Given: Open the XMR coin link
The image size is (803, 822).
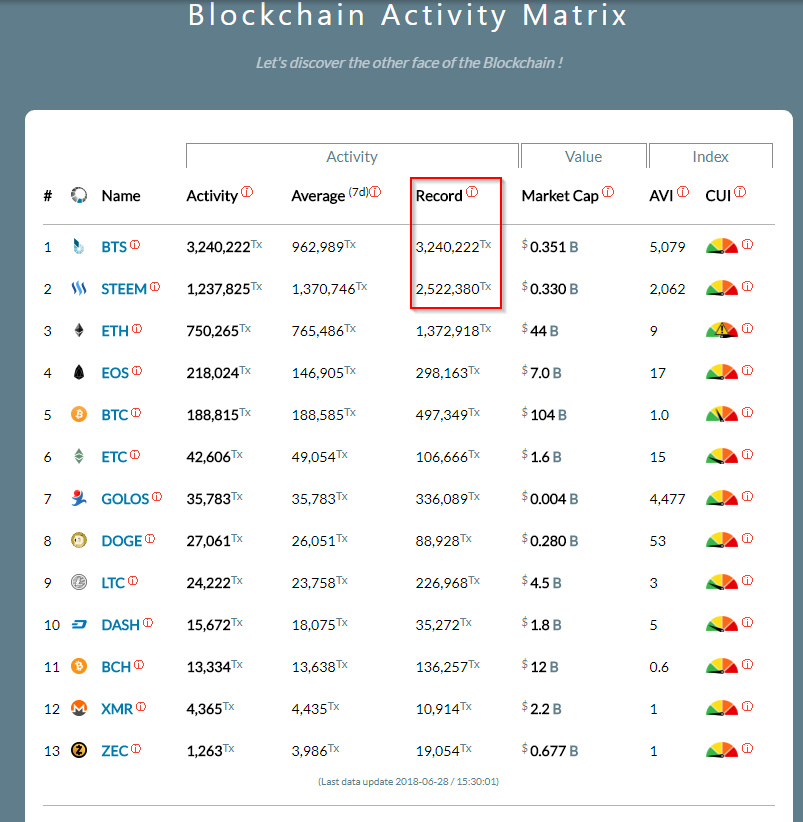Looking at the screenshot, I should [117, 709].
